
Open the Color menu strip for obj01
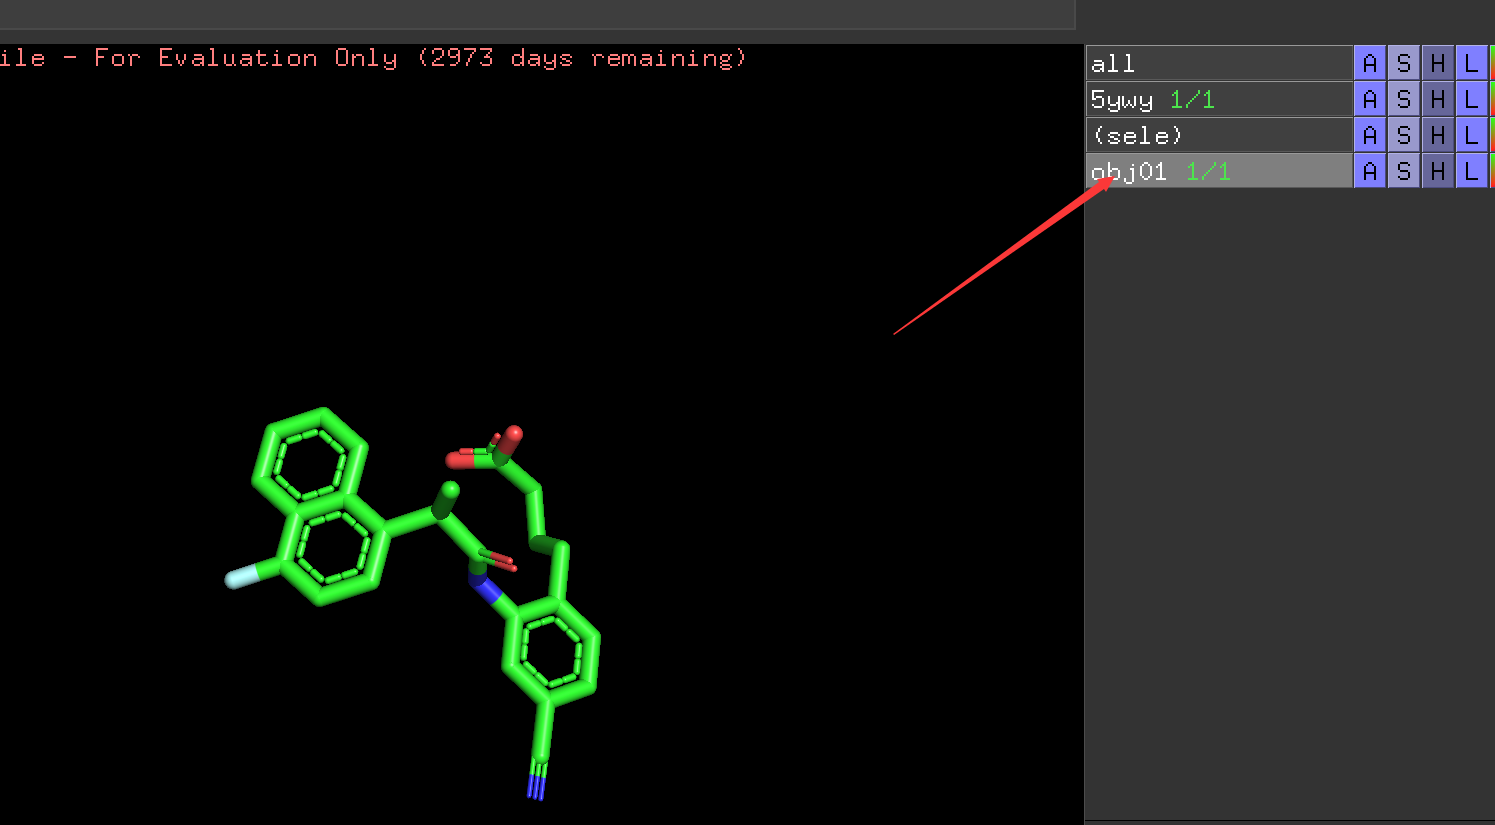click(1491, 171)
